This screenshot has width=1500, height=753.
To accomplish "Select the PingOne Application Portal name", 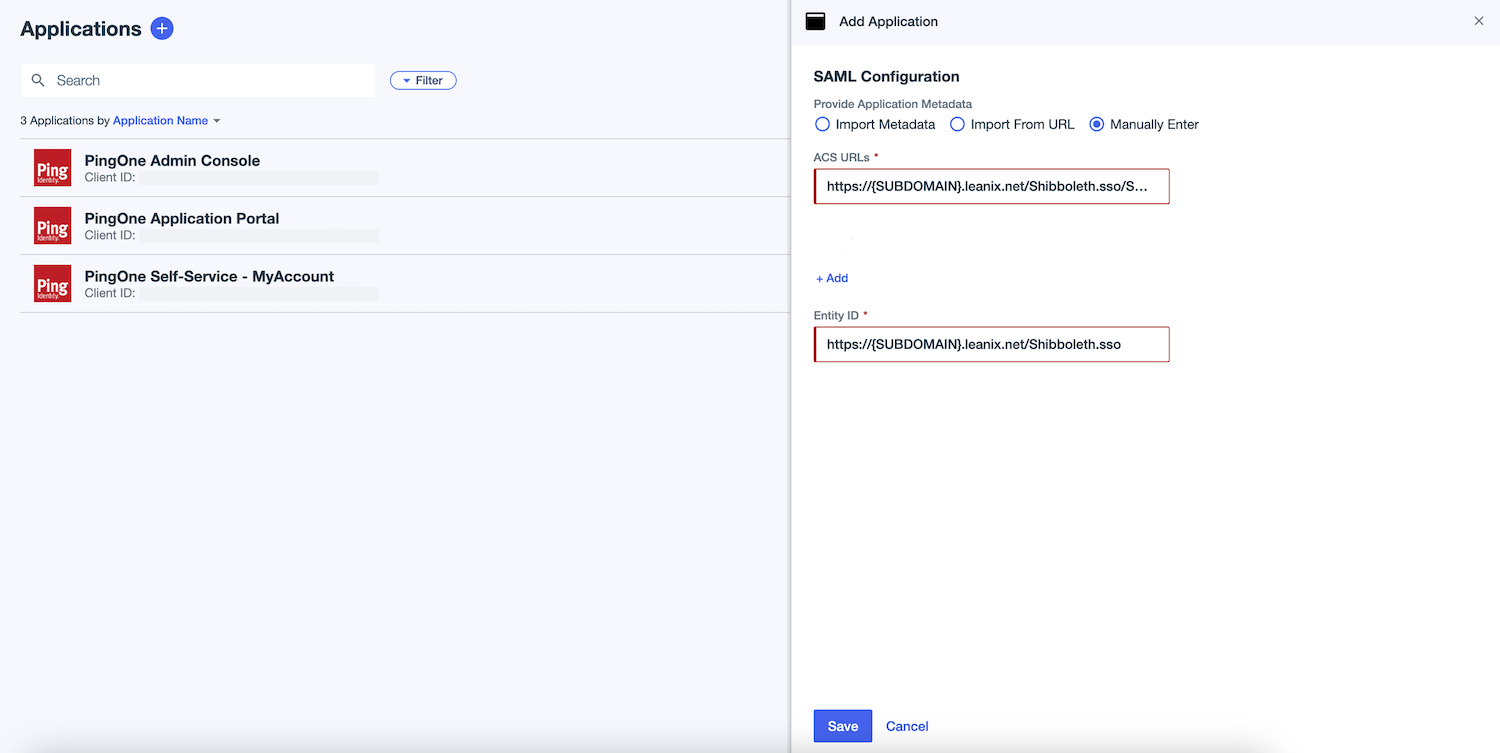I will pyautogui.click(x=182, y=219).
